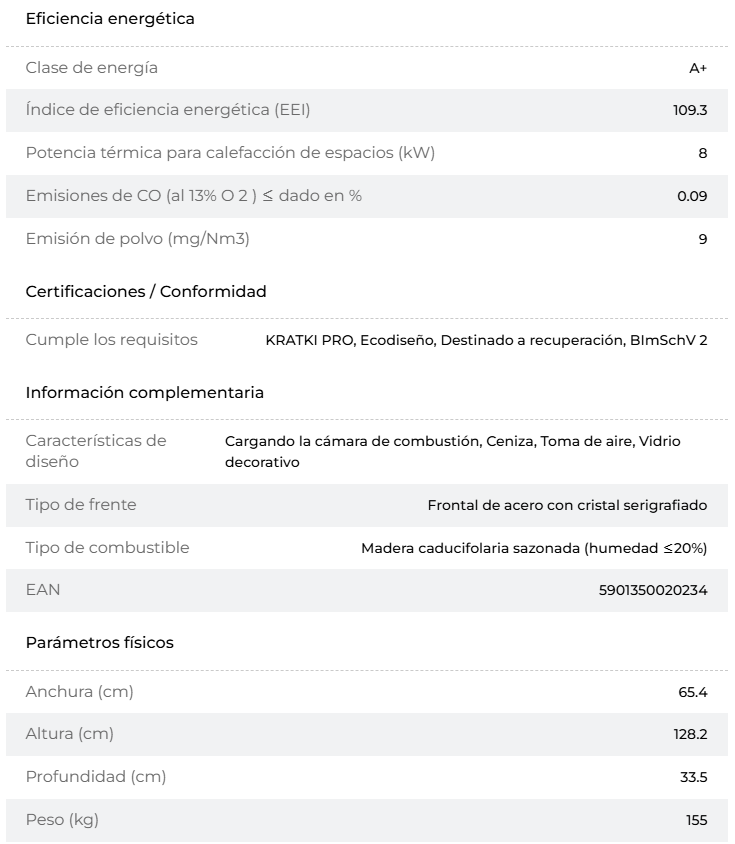This screenshot has width=735, height=844.
Task: Click the Parámetros físicos heading
Action: tap(100, 642)
